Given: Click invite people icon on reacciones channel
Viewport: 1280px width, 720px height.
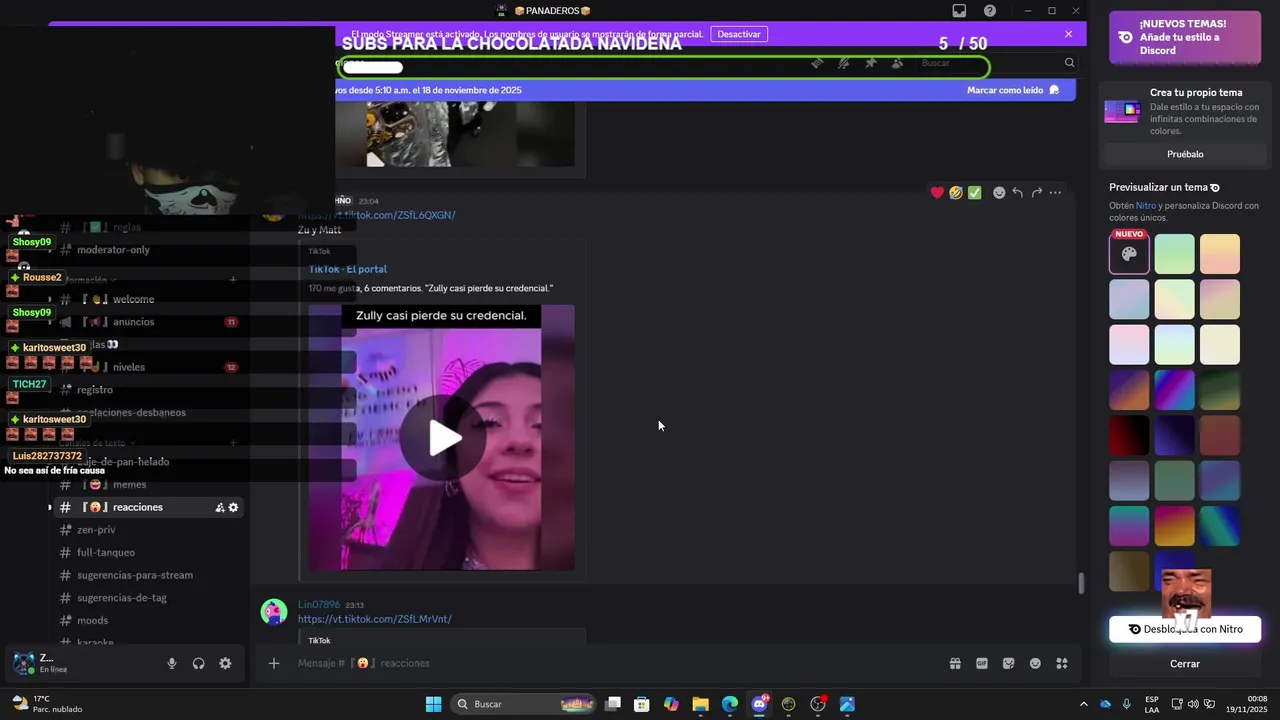Looking at the screenshot, I should coord(219,508).
